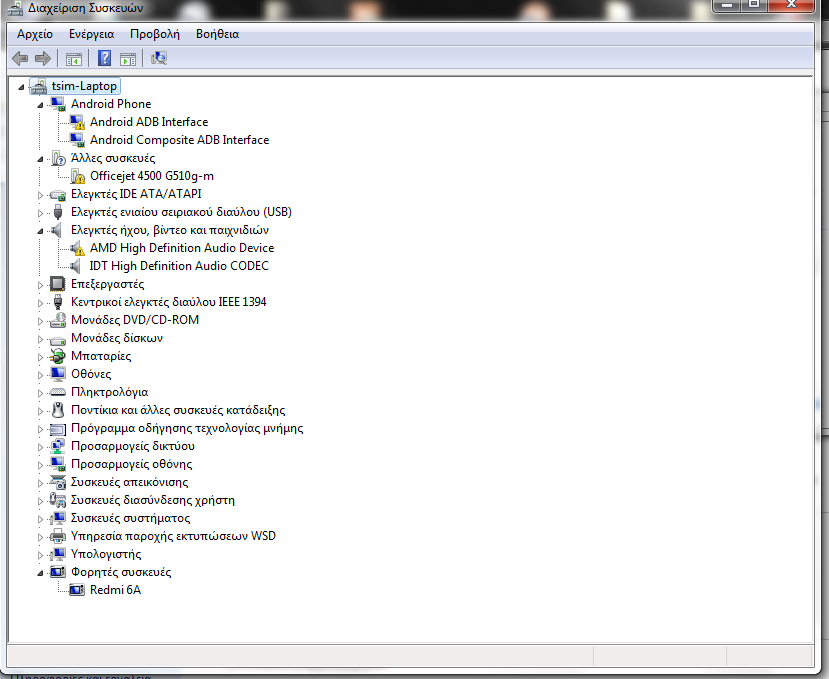Screen dimensions: 829x679
Task: Expand the Μονάδες DVD/CD-ROM category
Action: pyautogui.click(x=41, y=320)
